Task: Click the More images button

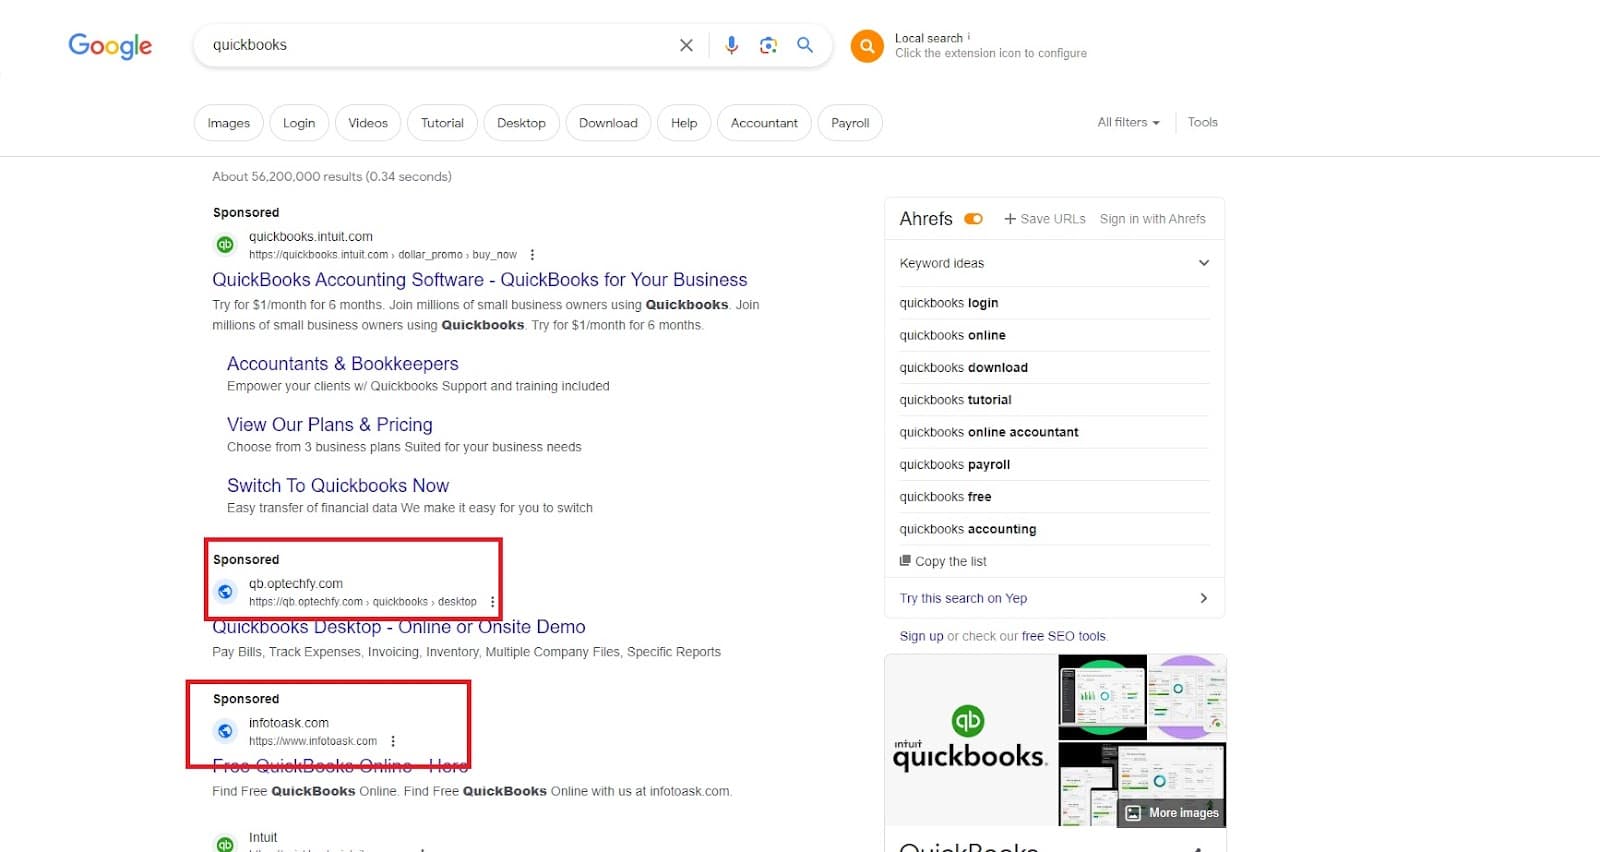Action: click(x=1172, y=813)
